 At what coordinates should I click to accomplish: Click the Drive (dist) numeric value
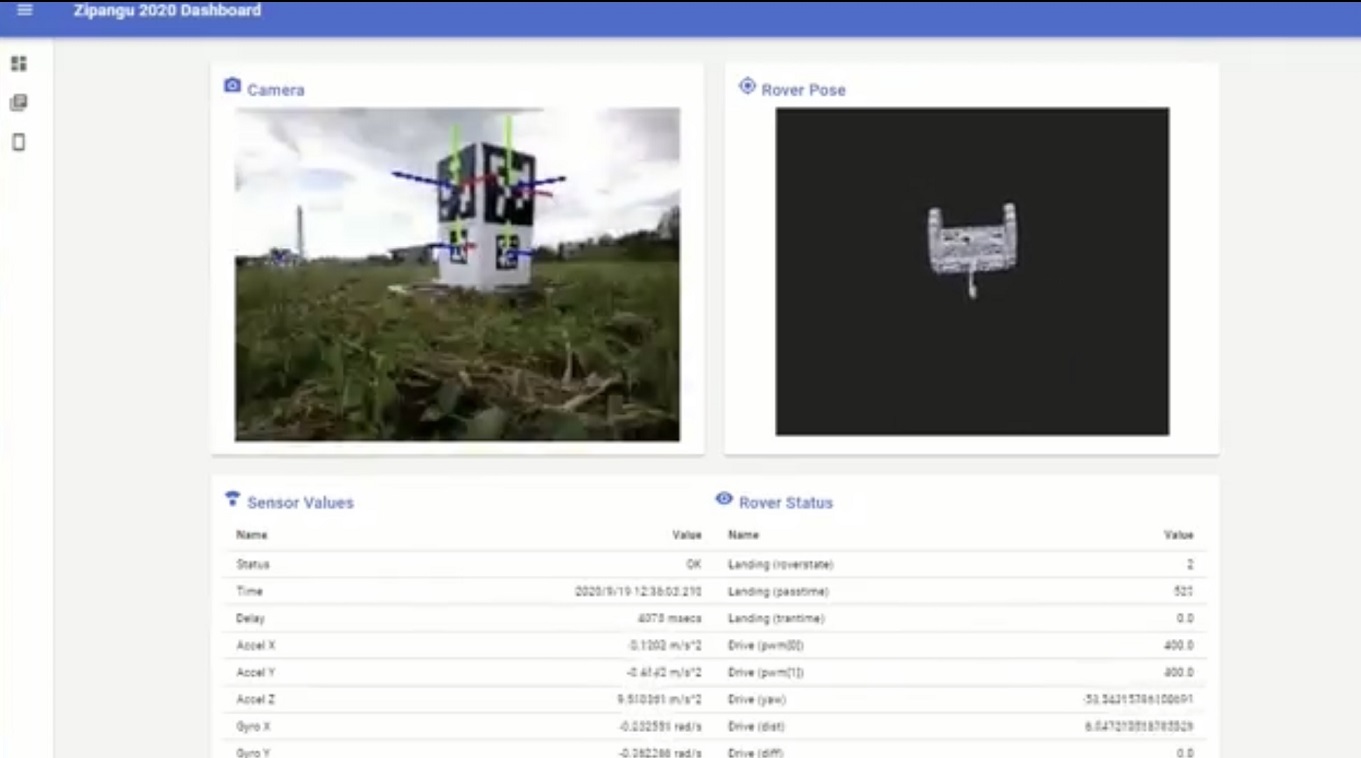coord(1139,726)
